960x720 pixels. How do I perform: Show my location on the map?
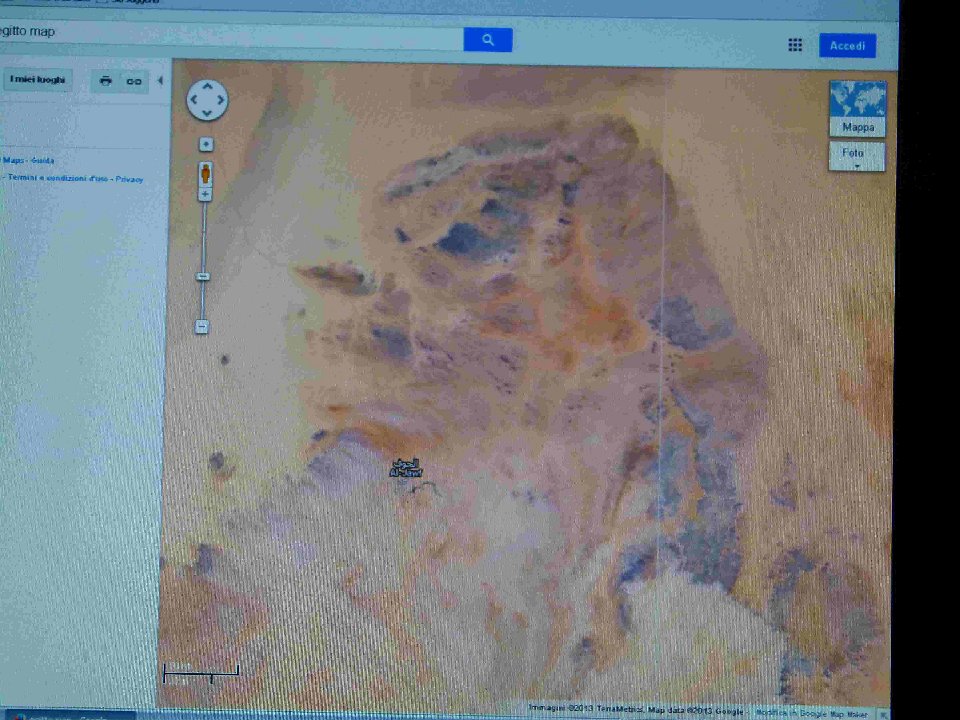[x=206, y=144]
